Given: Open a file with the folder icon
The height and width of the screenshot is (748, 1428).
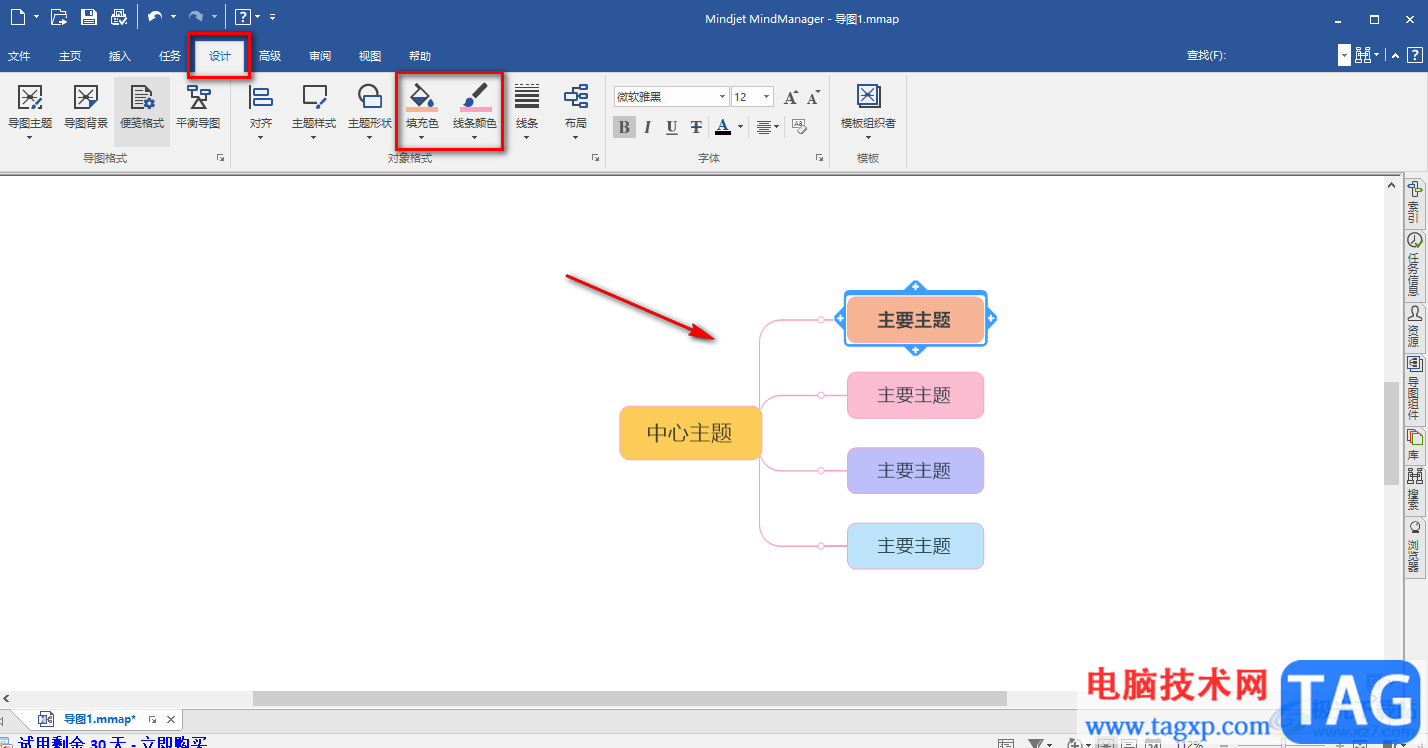Looking at the screenshot, I should click(x=59, y=16).
